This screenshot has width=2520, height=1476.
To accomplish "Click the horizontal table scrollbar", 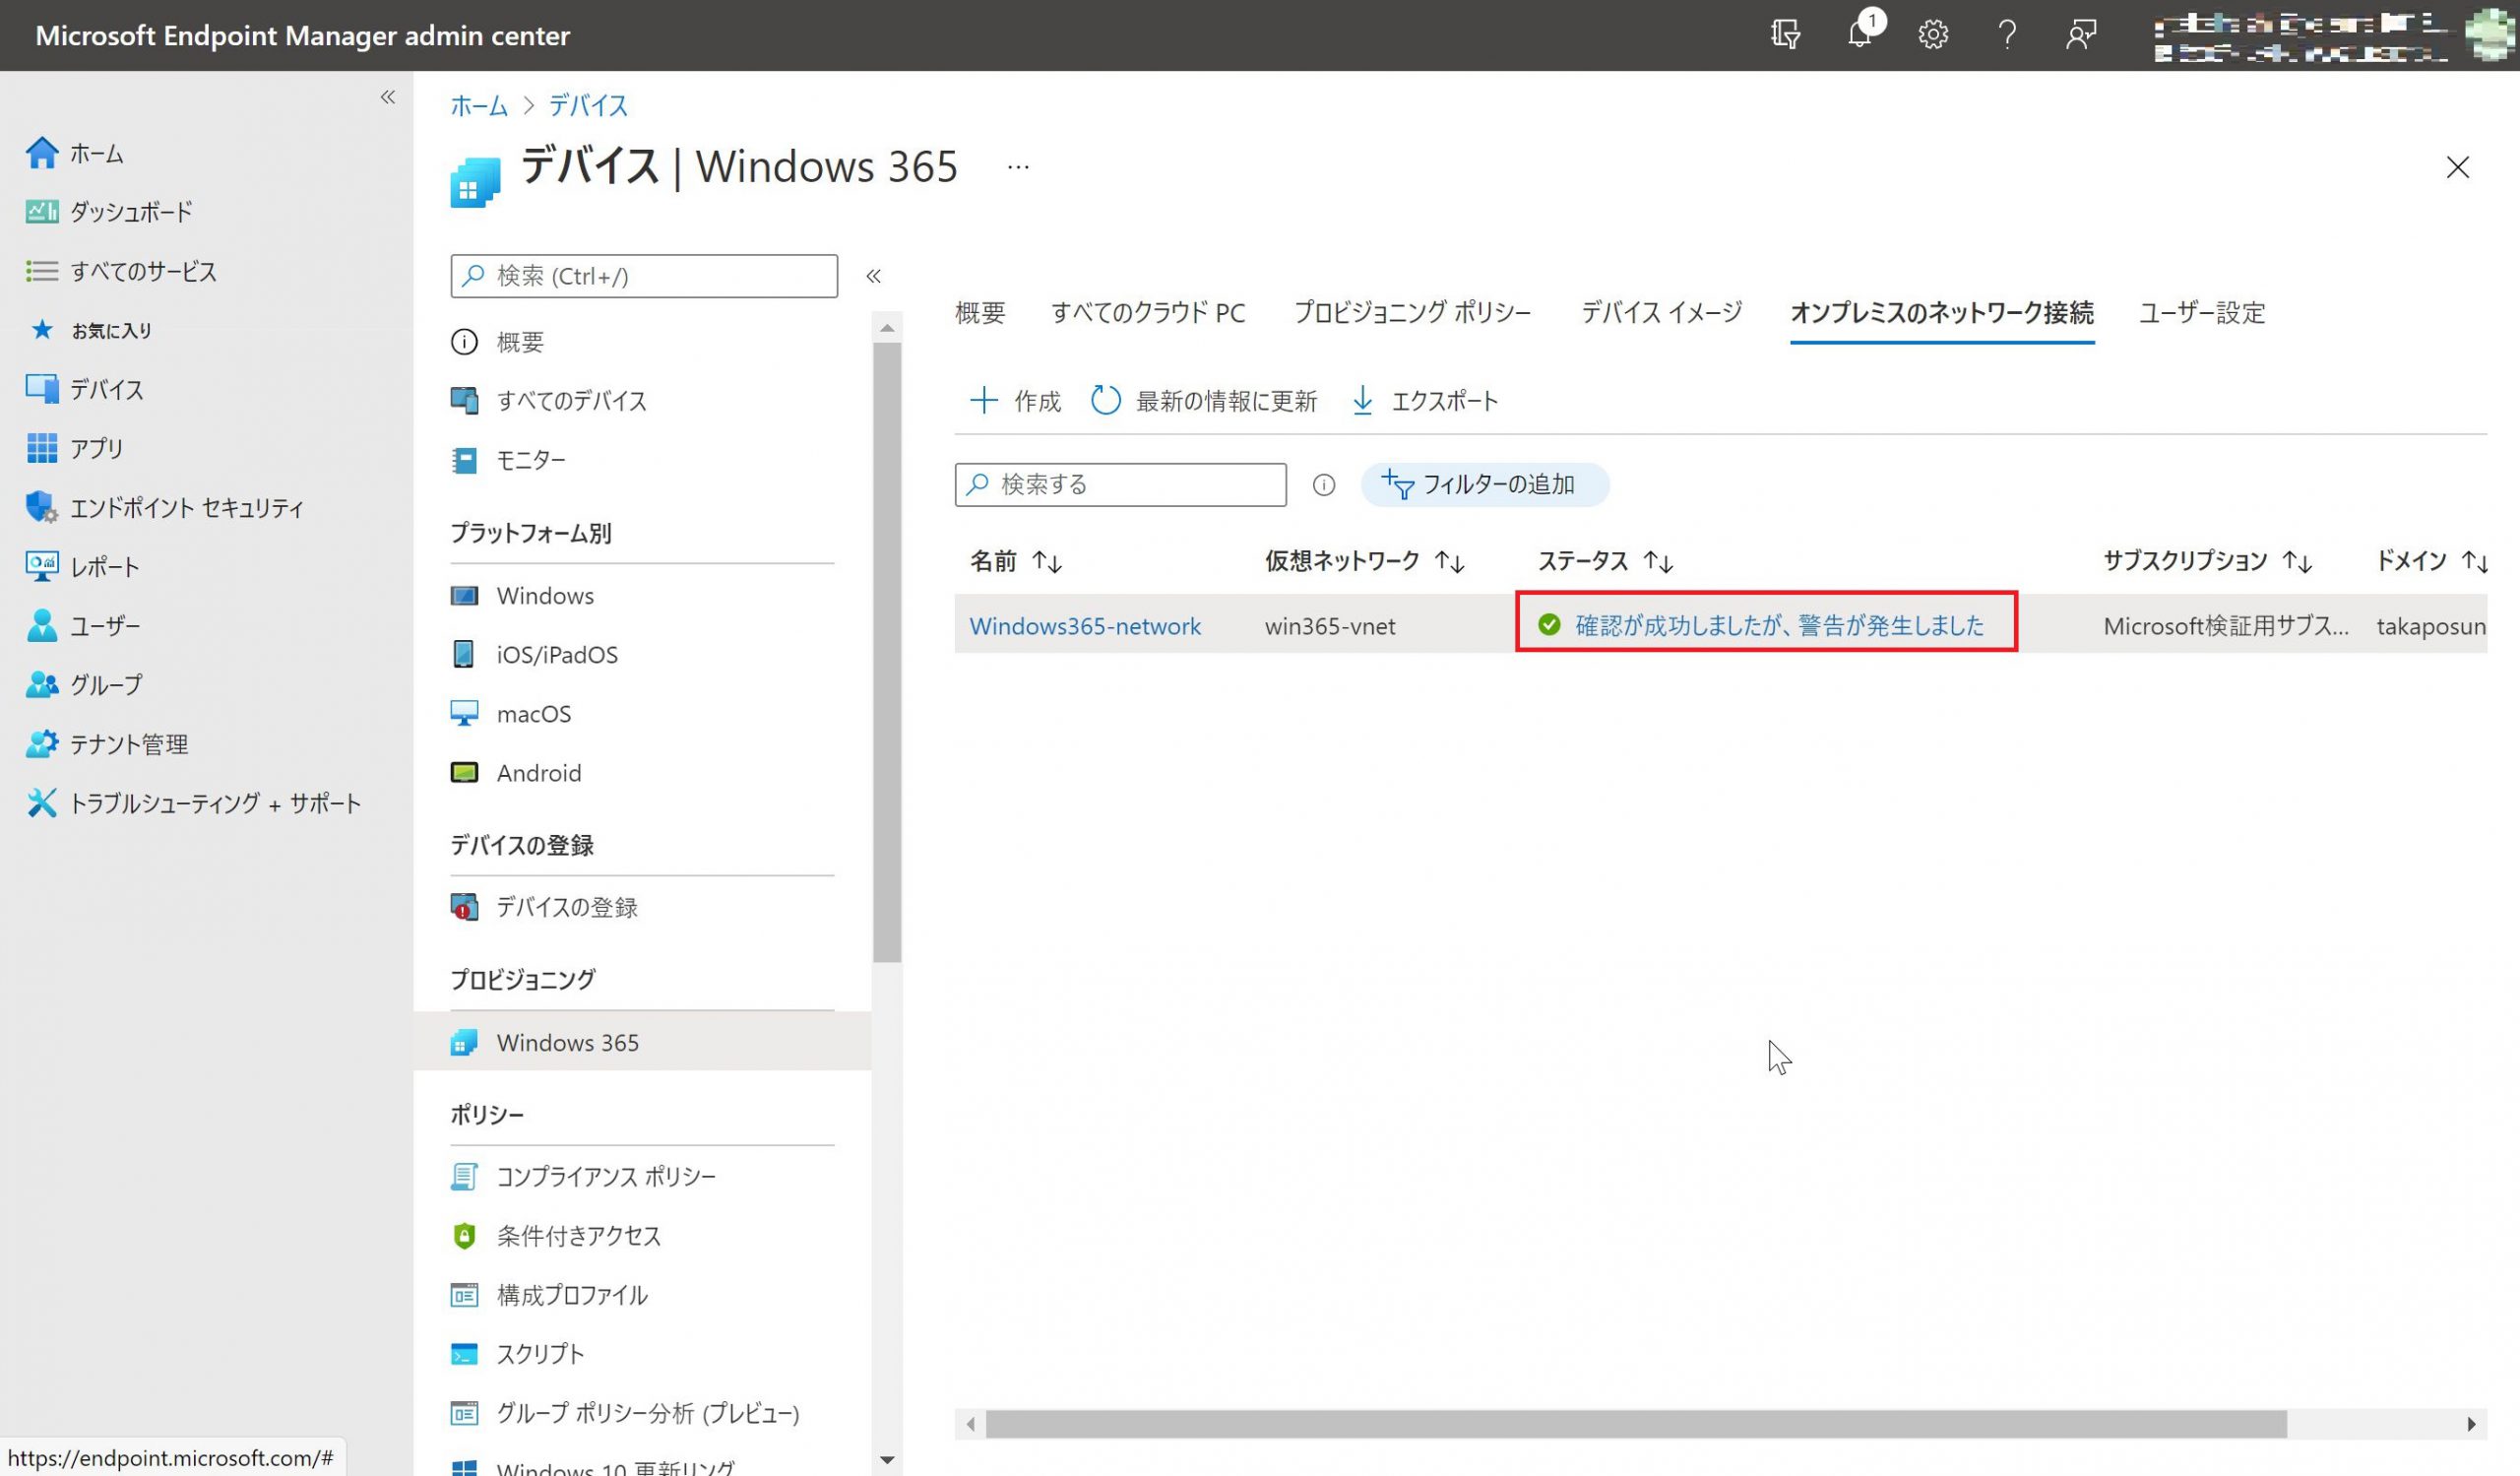I will [1636, 1424].
